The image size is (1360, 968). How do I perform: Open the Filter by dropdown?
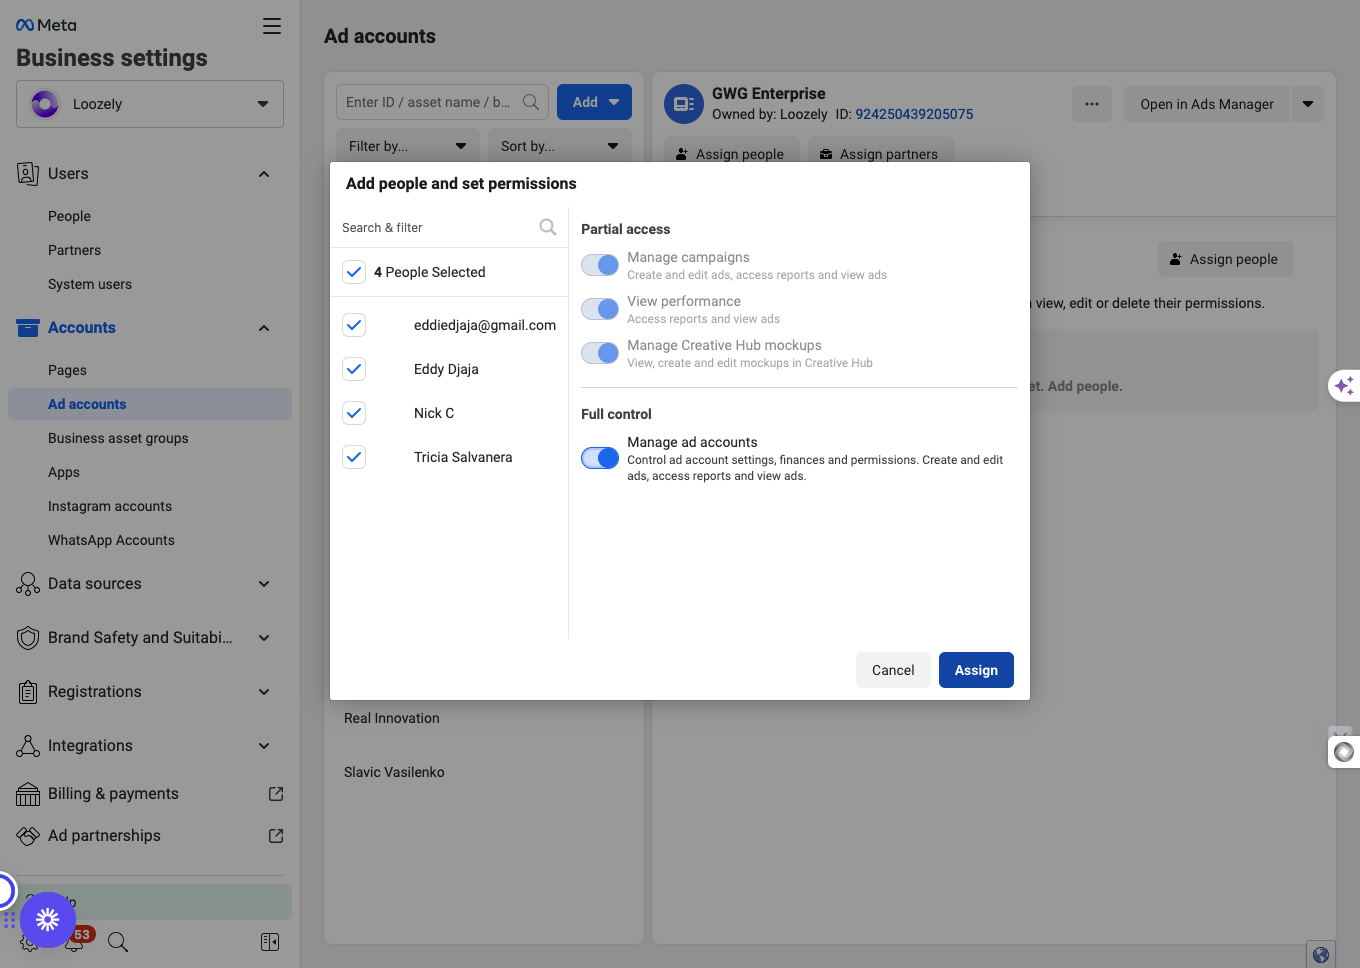coord(408,146)
